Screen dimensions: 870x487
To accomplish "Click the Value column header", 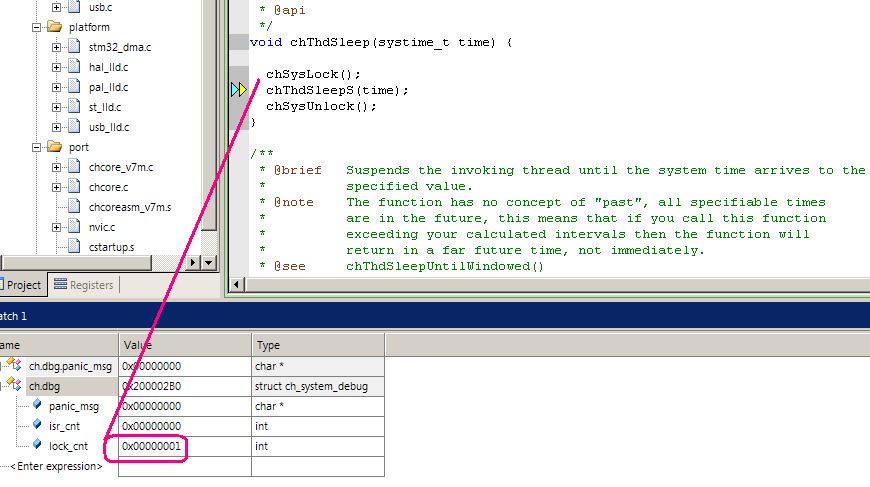I will (185, 345).
